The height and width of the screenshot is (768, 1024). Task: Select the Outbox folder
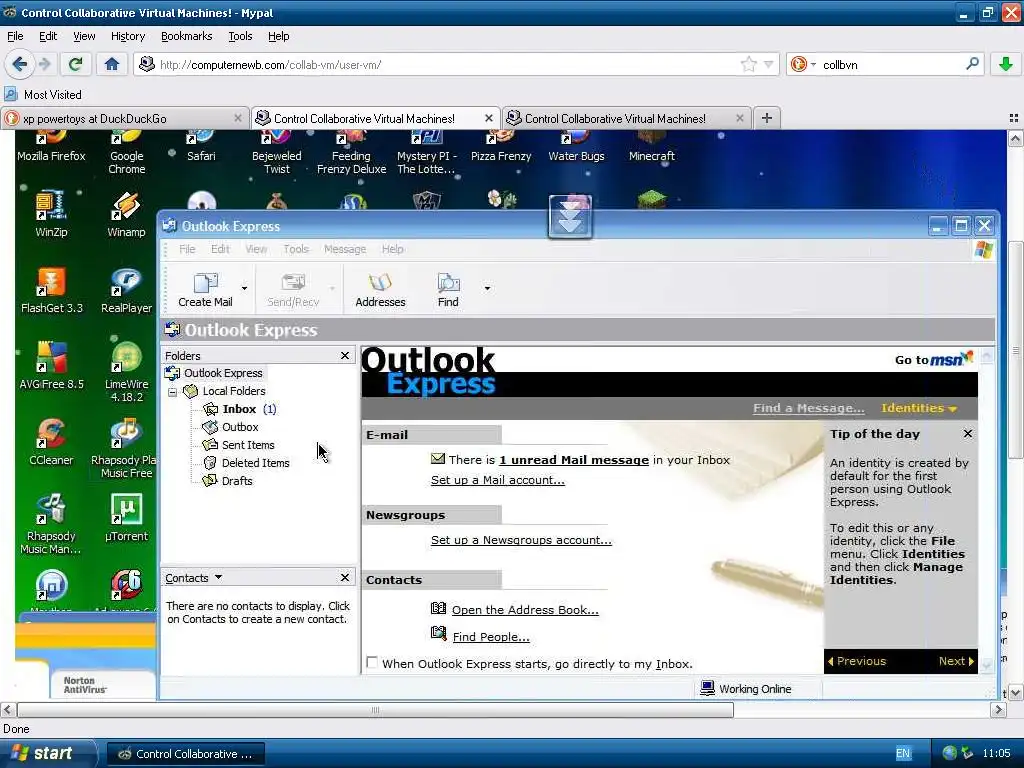(231, 427)
